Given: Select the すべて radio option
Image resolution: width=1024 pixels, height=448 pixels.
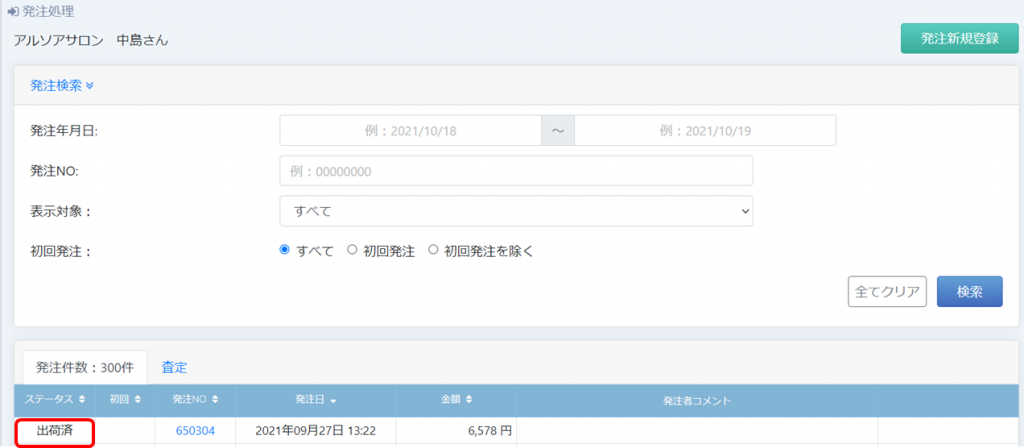Looking at the screenshot, I should tap(285, 251).
